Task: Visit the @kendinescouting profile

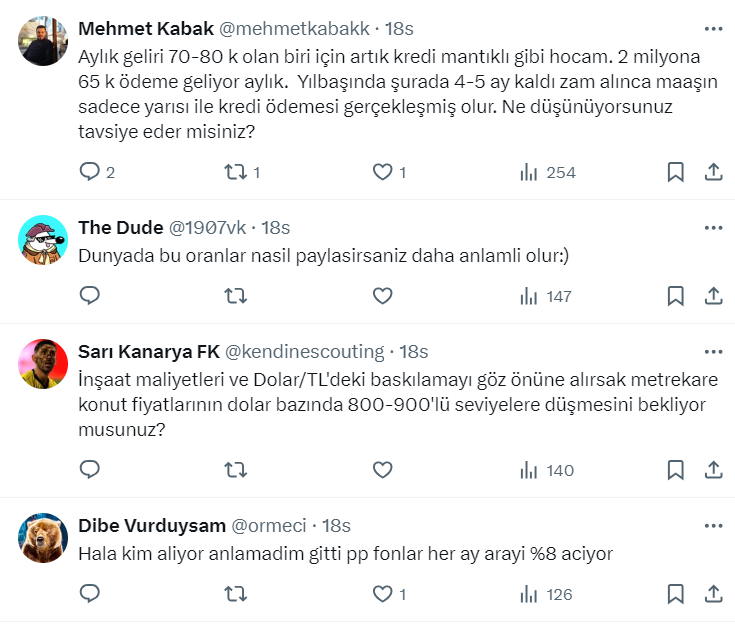Action: point(305,351)
